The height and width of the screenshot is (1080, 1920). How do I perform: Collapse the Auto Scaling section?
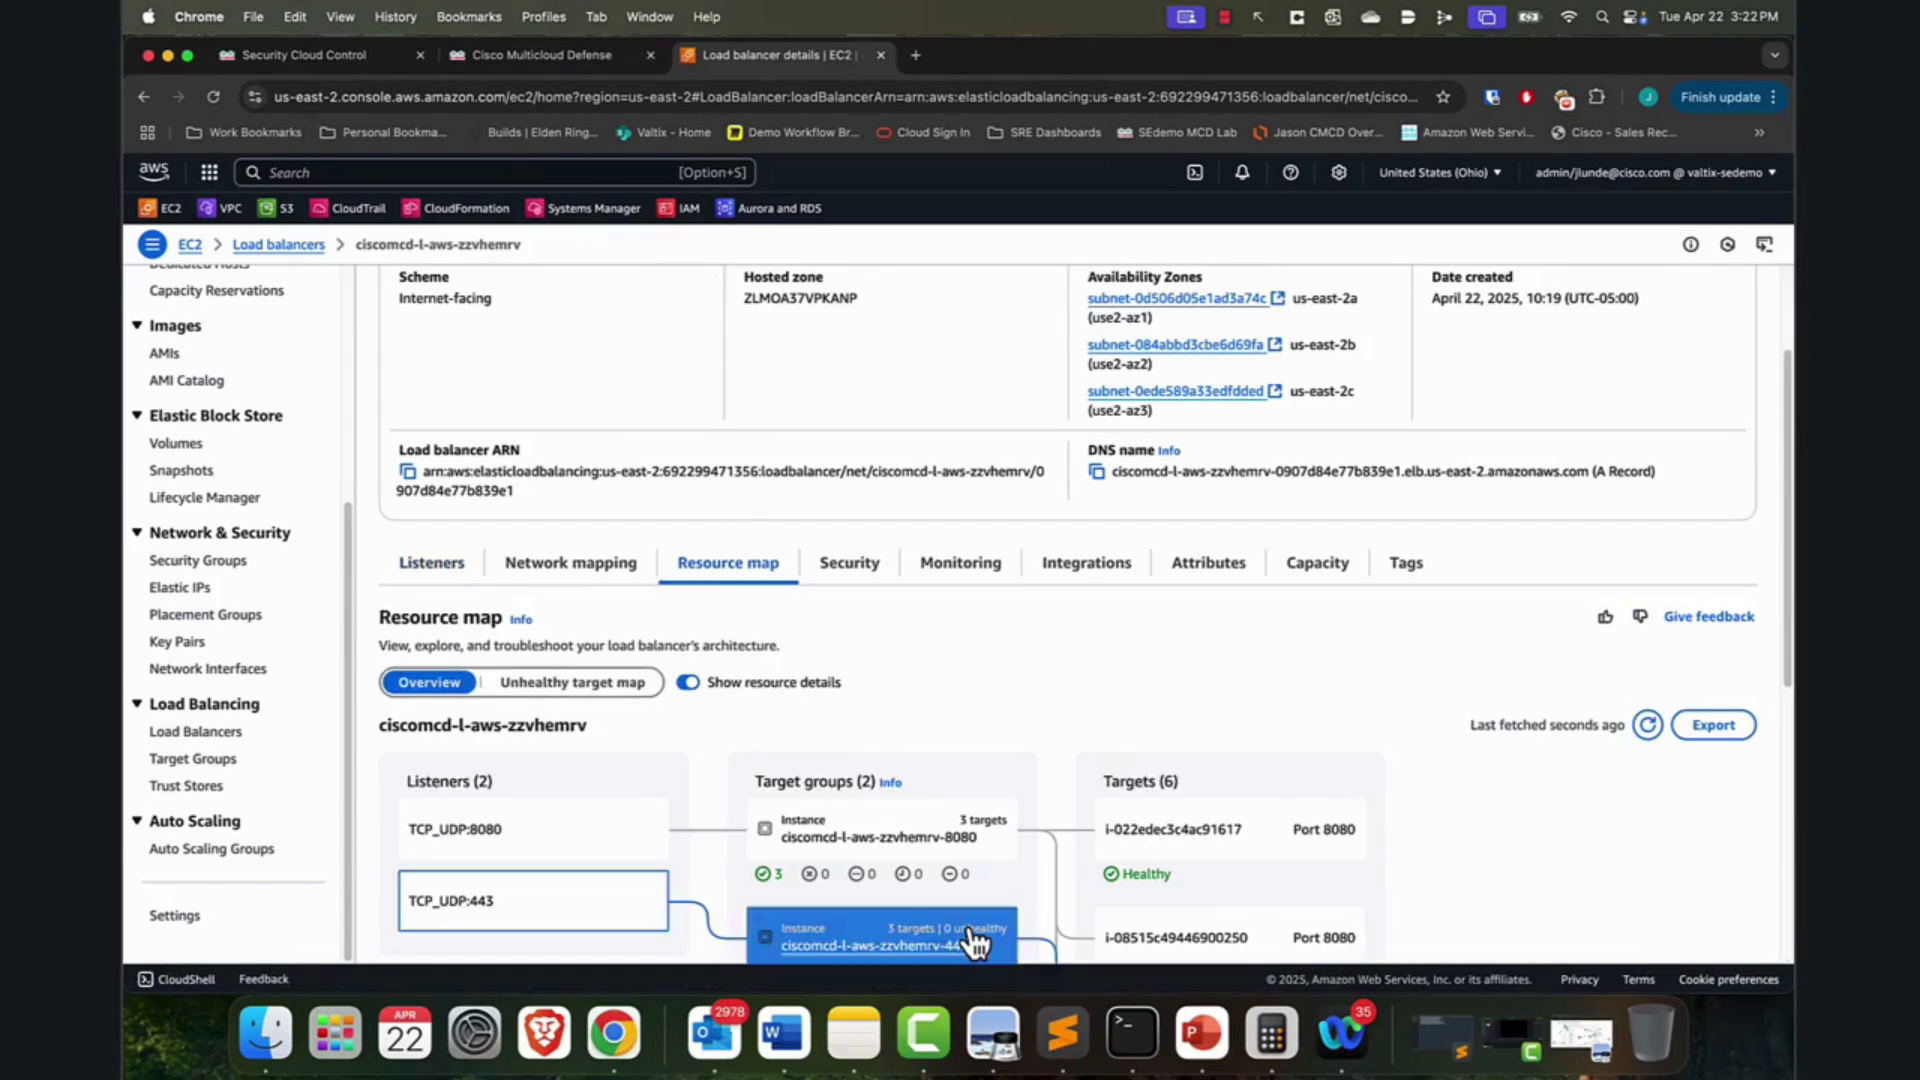click(x=137, y=821)
